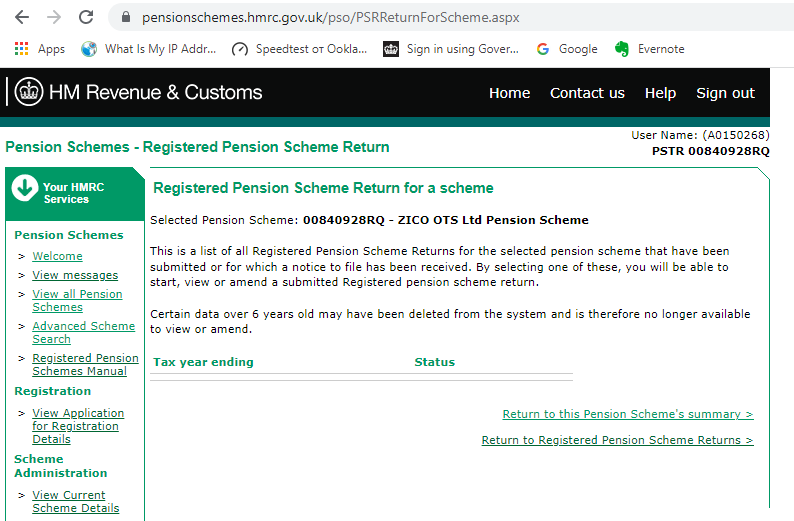The height and width of the screenshot is (521, 794).
Task: Sign out of HMRC services
Action: 725,93
